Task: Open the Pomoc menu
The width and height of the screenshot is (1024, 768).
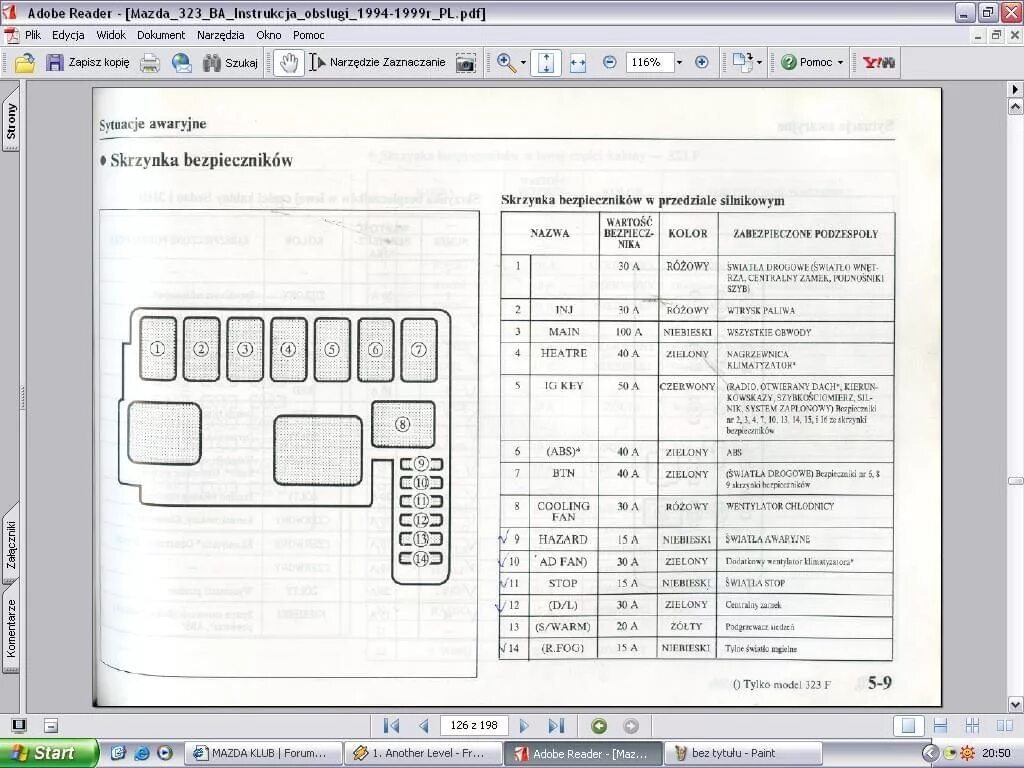Action: coord(308,35)
